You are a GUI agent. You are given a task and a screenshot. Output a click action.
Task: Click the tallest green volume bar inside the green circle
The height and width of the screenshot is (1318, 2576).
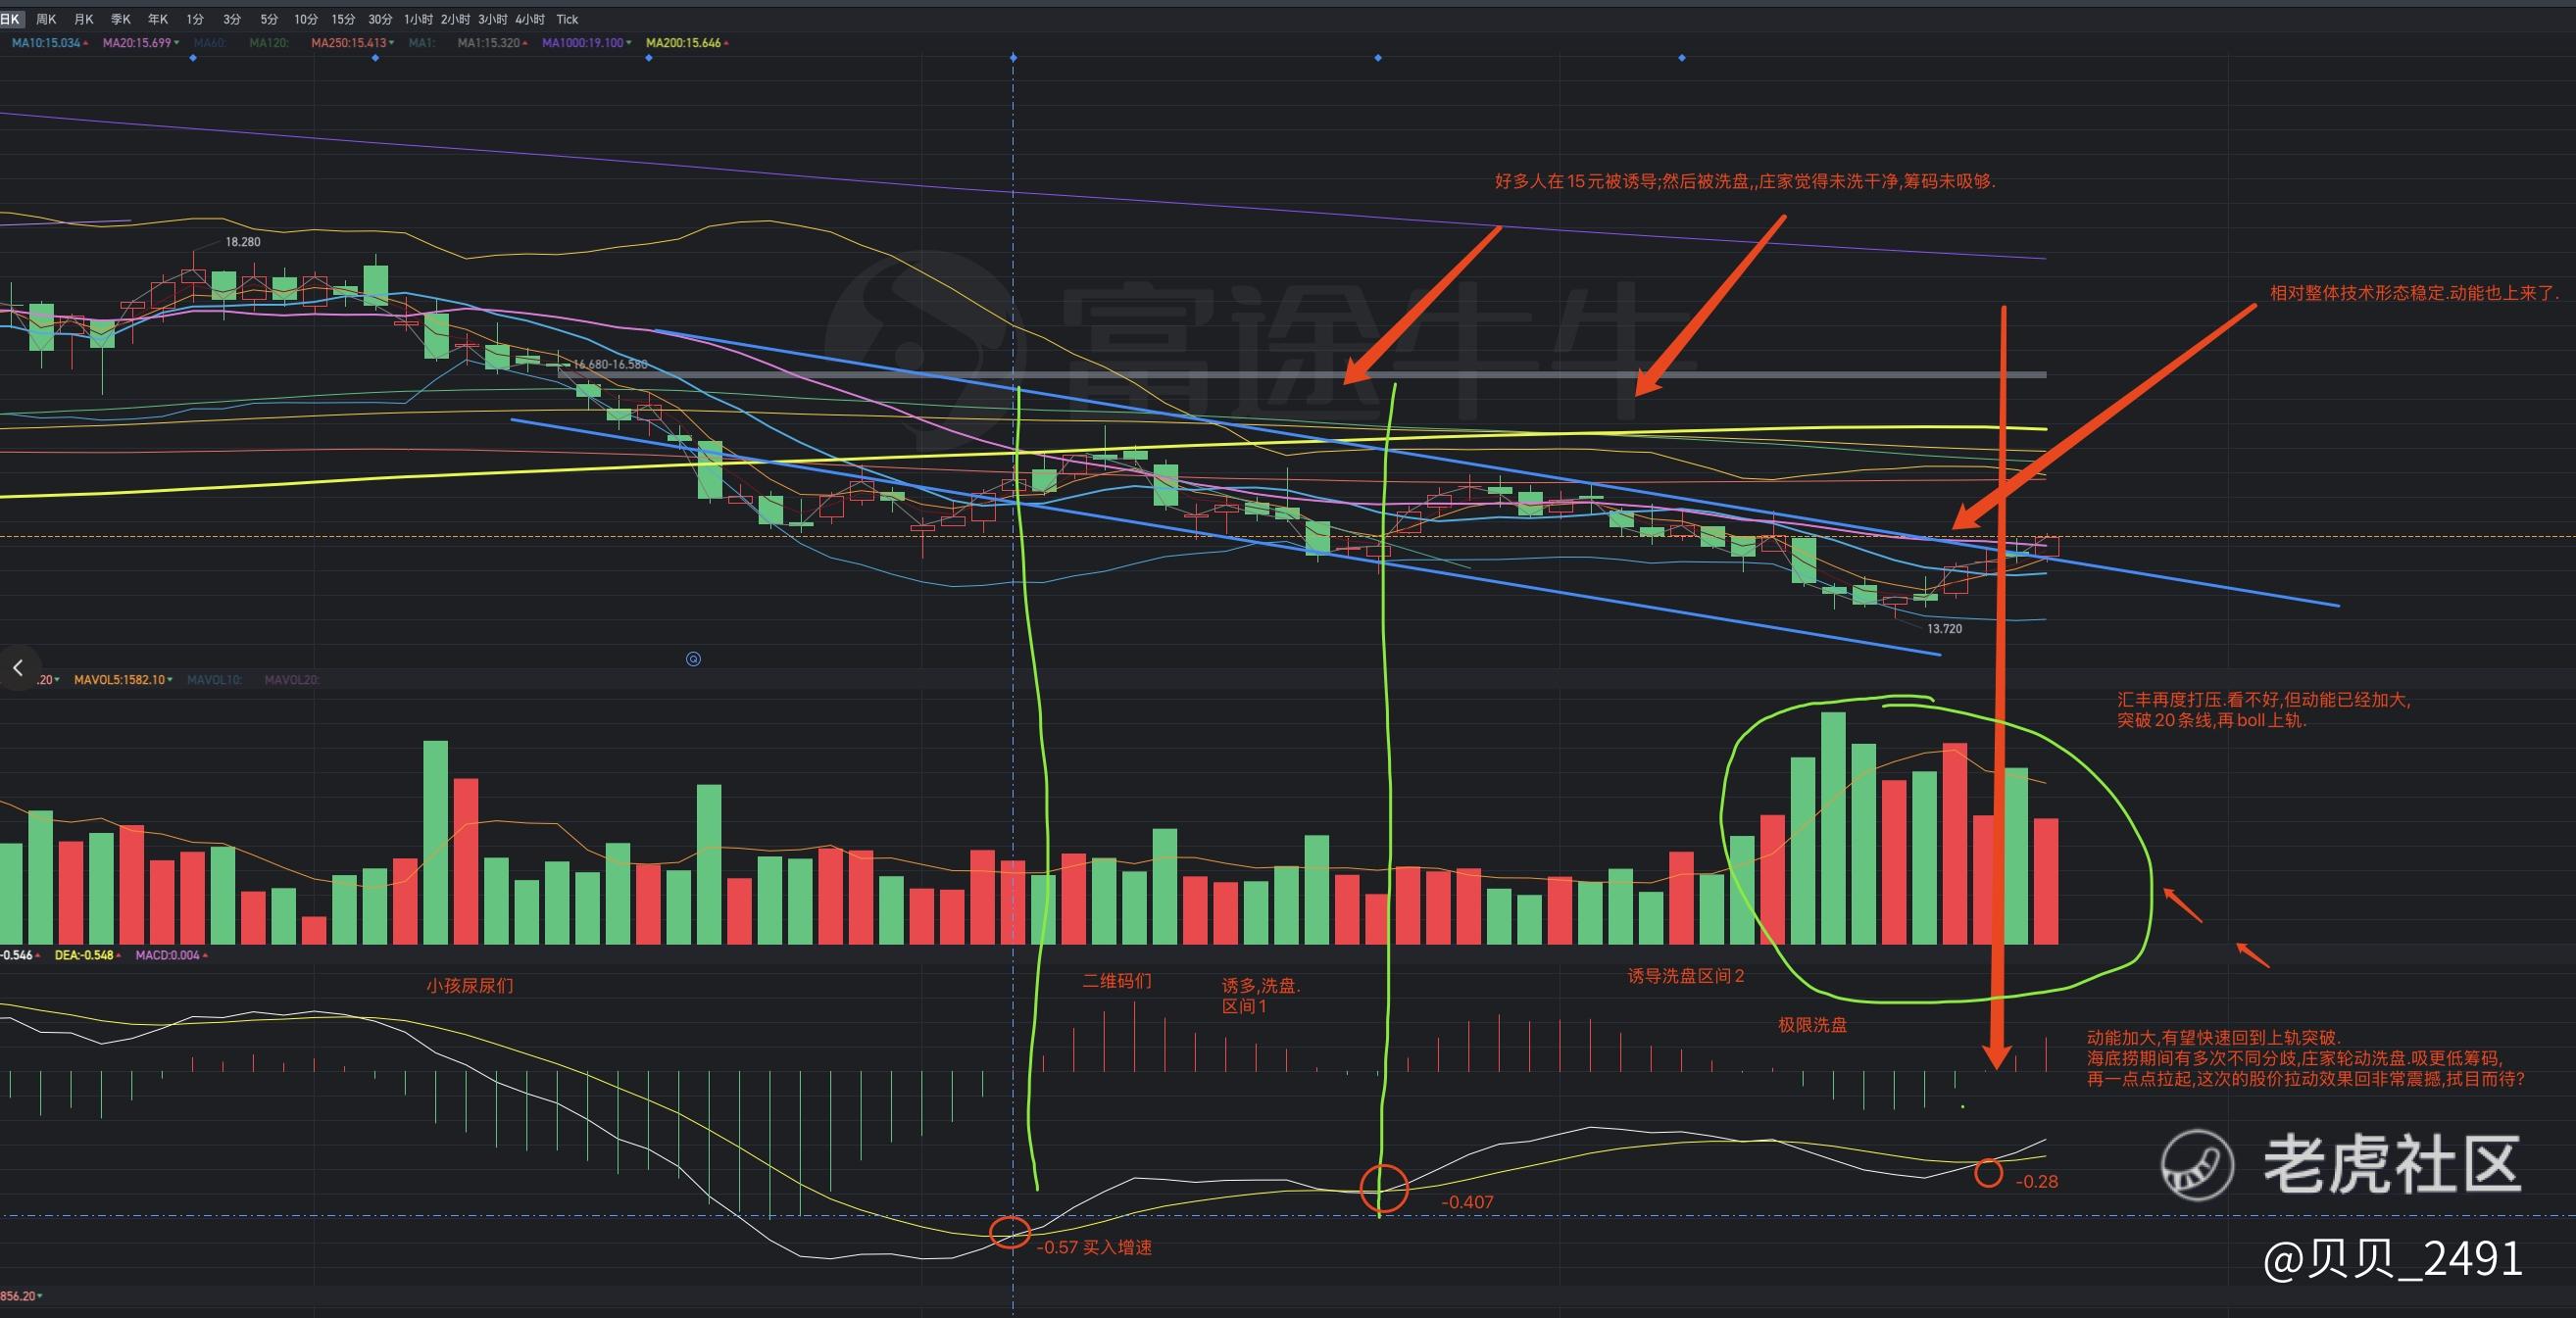pos(1833,828)
